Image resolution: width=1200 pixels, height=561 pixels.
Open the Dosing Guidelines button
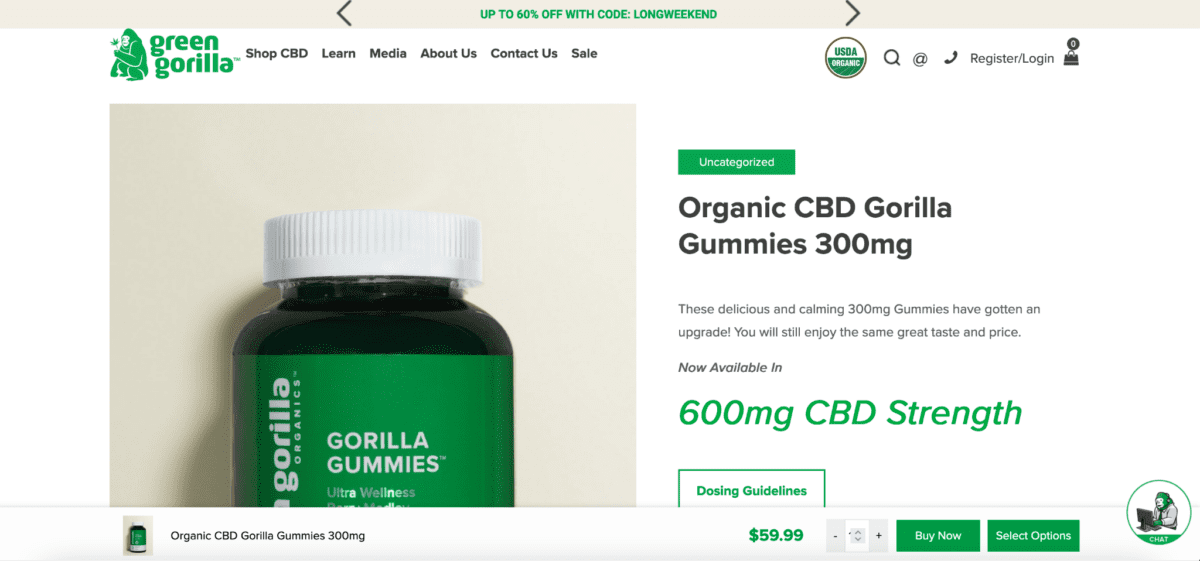[x=751, y=491]
